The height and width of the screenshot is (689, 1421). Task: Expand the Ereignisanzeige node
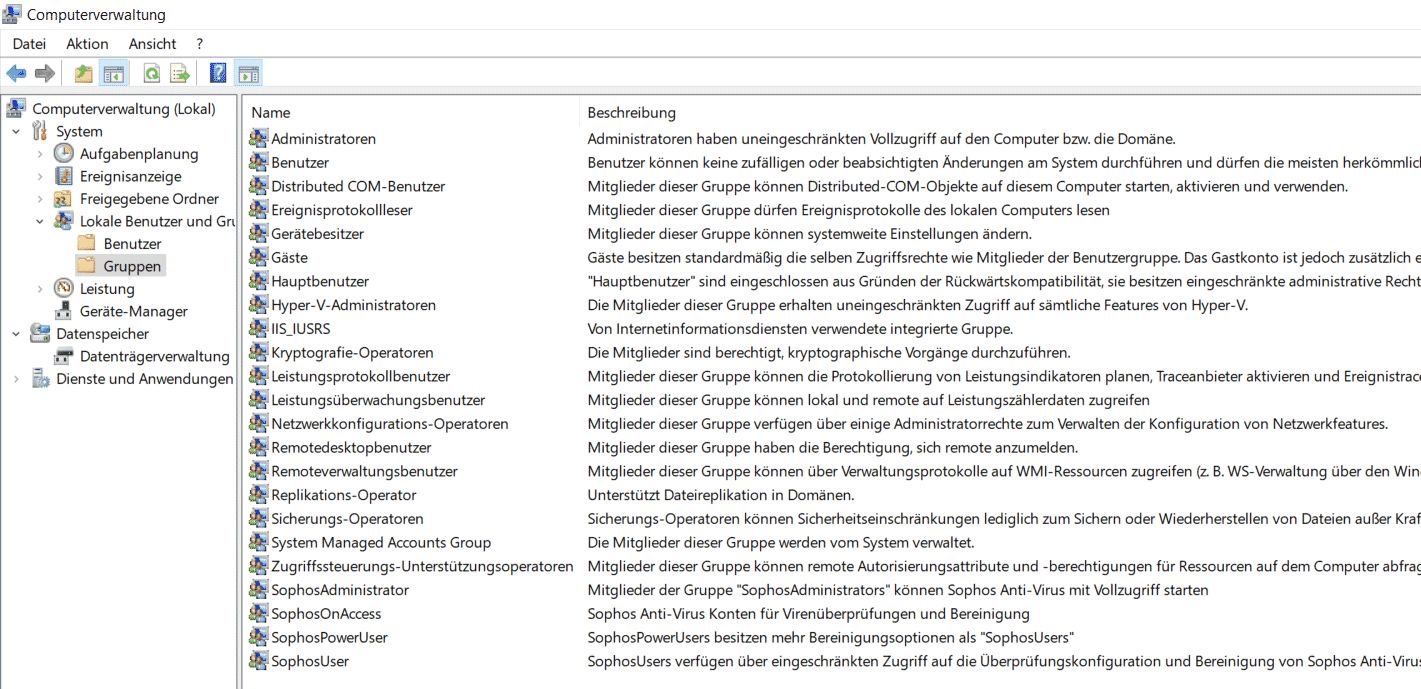pos(40,176)
